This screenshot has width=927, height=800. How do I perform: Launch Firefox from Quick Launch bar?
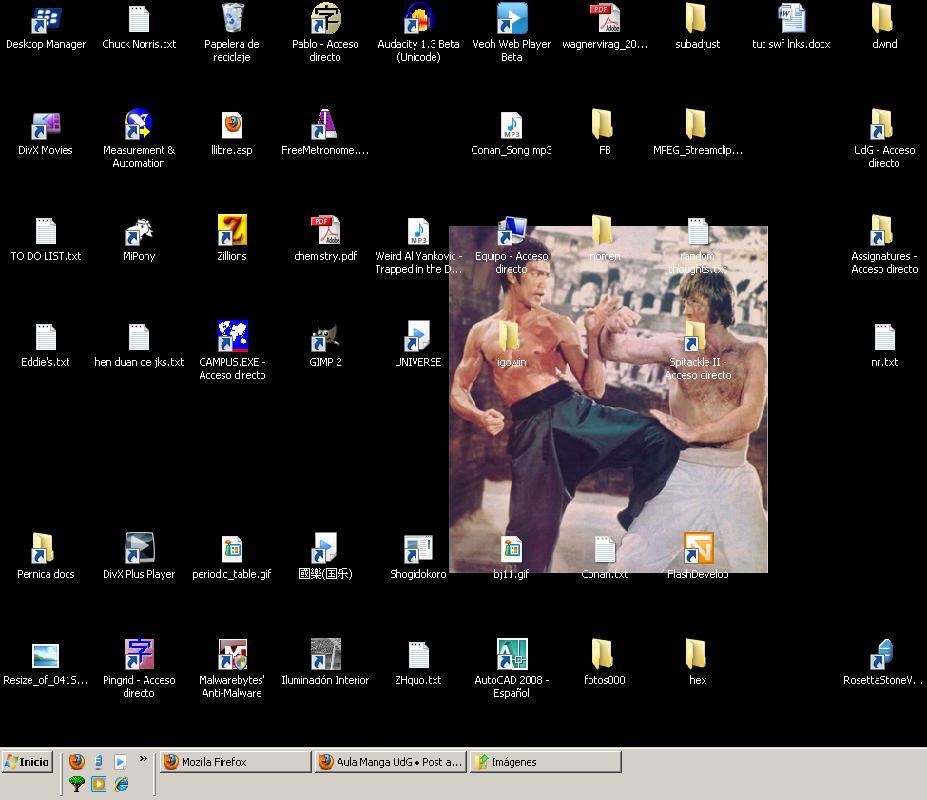pos(76,761)
